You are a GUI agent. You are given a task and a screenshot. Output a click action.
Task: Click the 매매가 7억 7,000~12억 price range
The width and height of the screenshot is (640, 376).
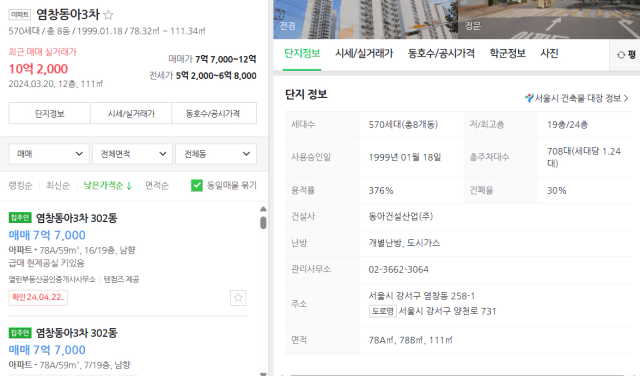tap(212, 59)
